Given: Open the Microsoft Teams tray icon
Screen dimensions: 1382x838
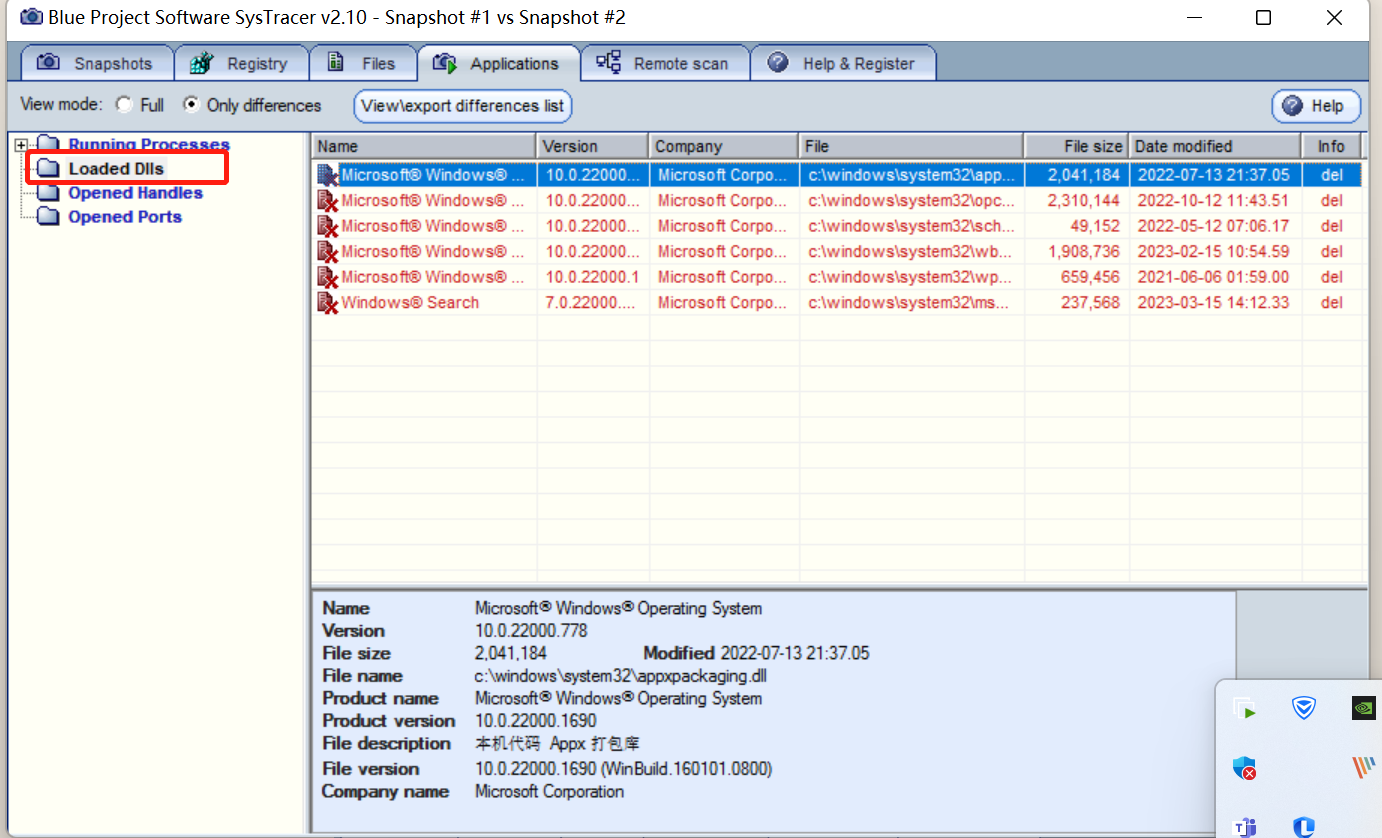Looking at the screenshot, I should (x=1245, y=827).
